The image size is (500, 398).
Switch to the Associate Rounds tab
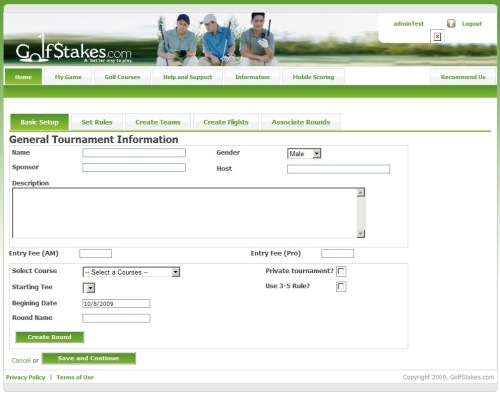coord(301,122)
